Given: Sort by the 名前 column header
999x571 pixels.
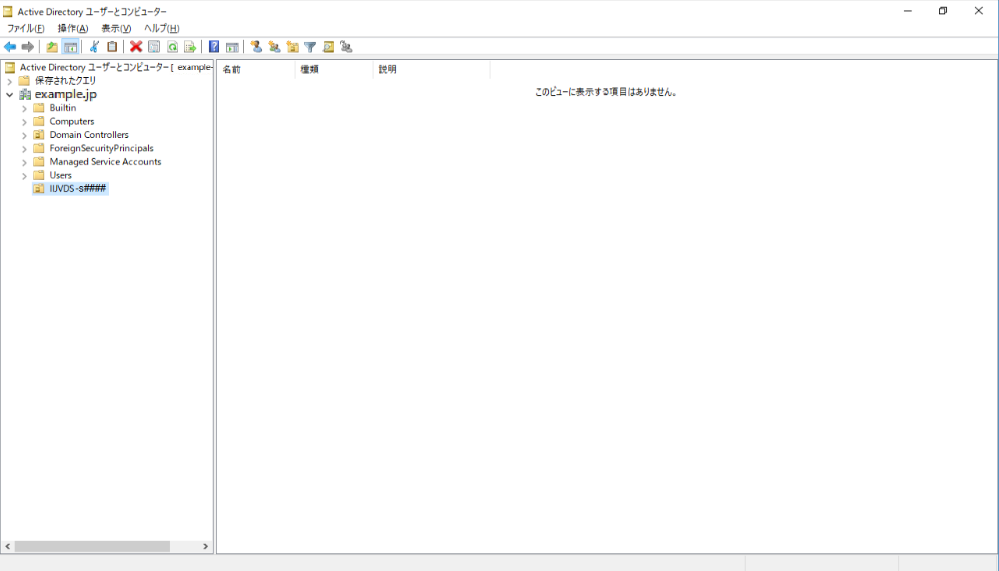Looking at the screenshot, I should [256, 69].
